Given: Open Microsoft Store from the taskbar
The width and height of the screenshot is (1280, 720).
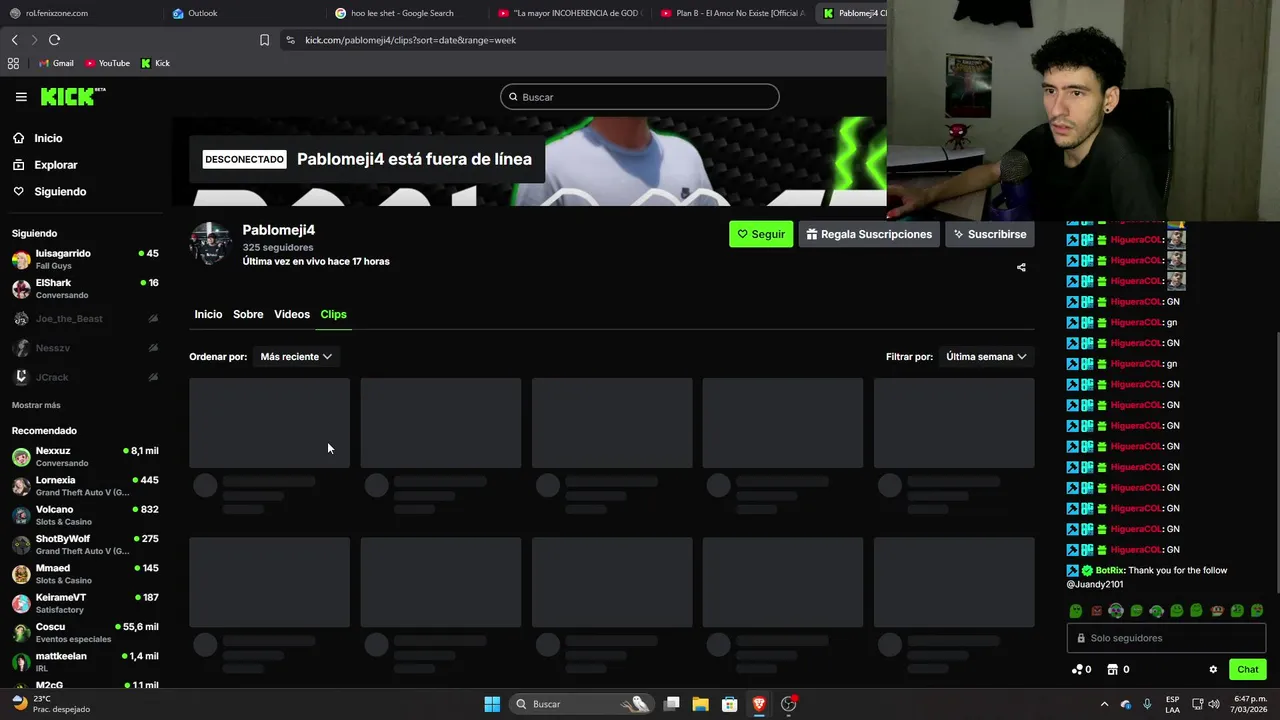Looking at the screenshot, I should pos(730,704).
